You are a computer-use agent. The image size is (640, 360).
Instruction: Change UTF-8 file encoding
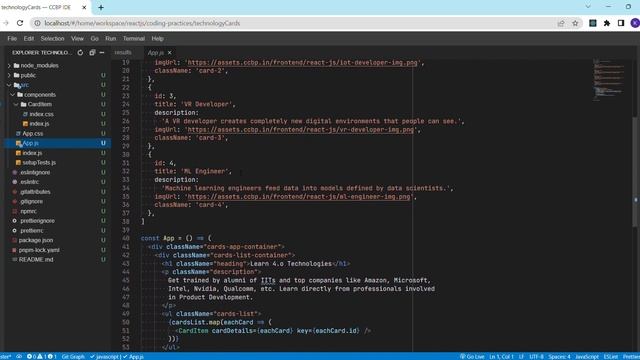point(536,356)
